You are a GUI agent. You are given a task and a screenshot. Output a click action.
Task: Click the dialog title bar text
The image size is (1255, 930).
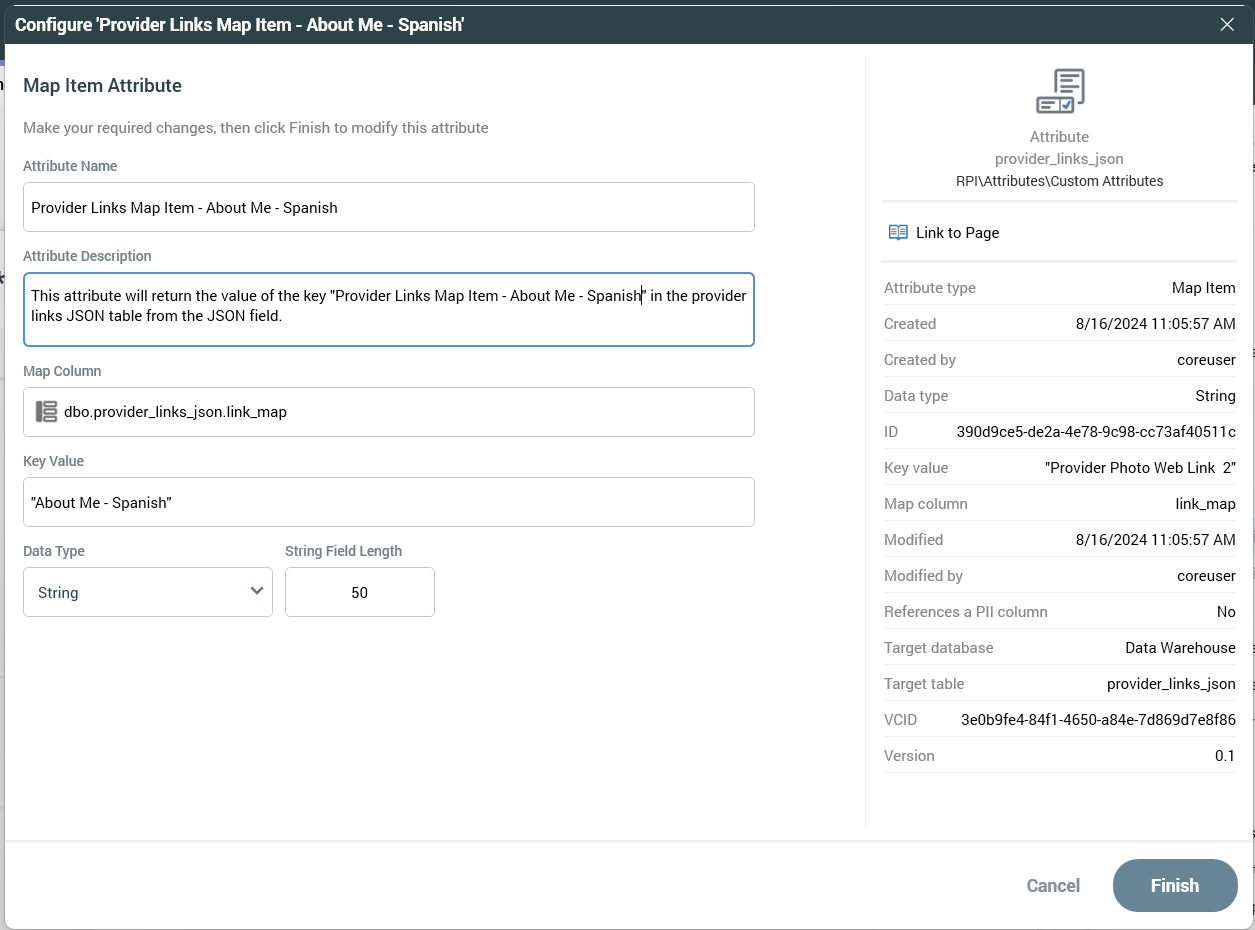tap(239, 25)
